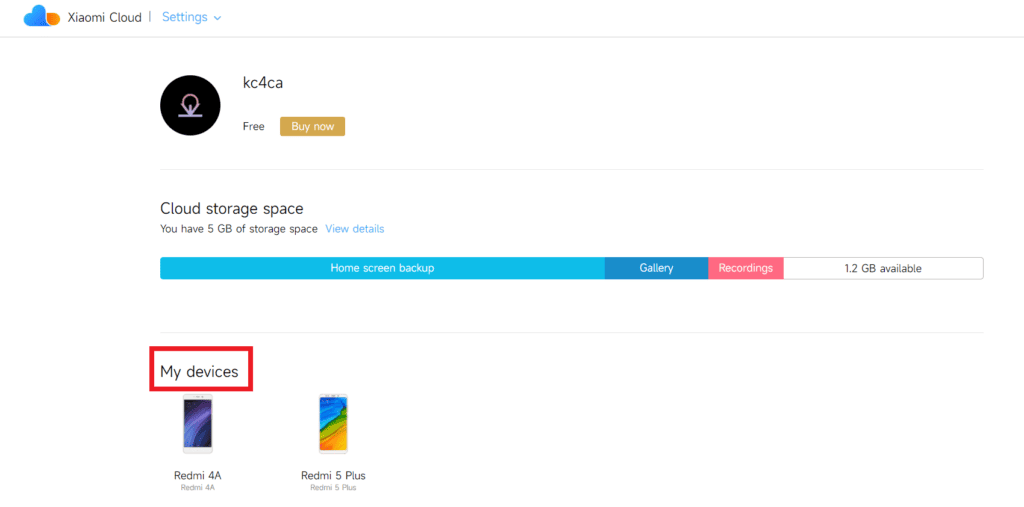Viewport: 1024px width, 507px height.
Task: Click the Redmi 4A device name
Action: (x=198, y=475)
